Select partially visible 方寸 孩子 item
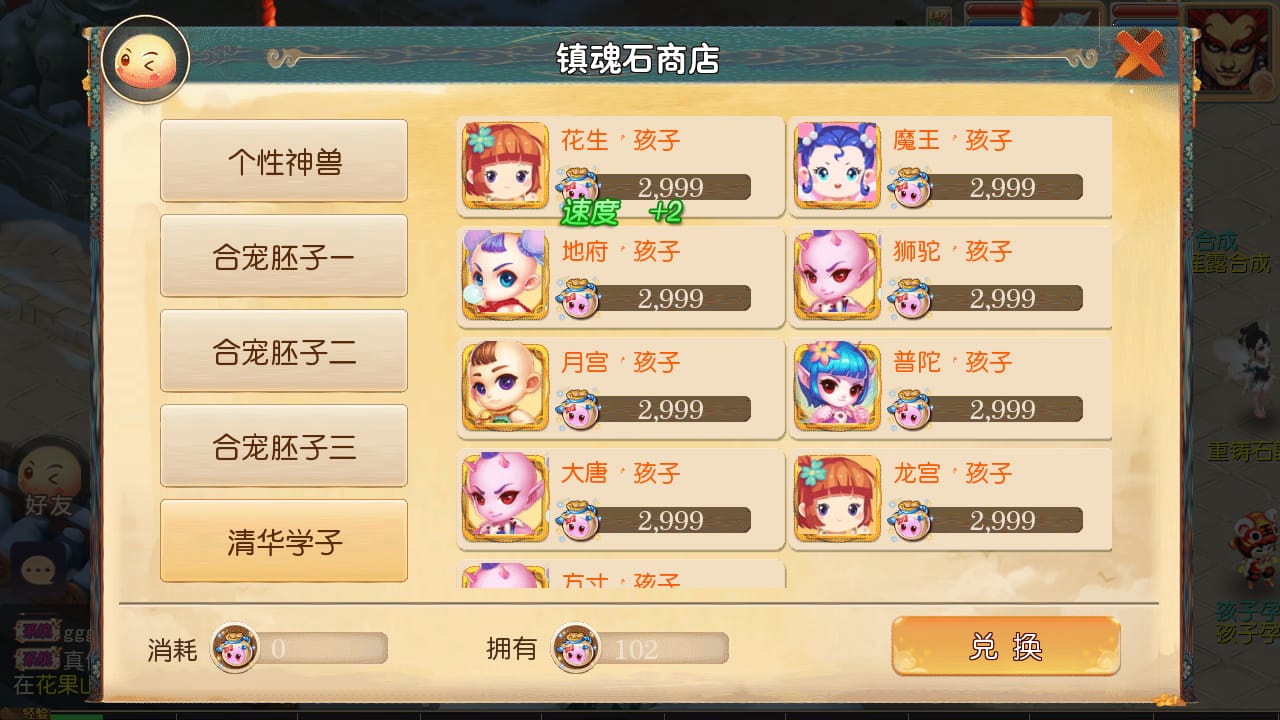The width and height of the screenshot is (1280, 720). tap(621, 575)
